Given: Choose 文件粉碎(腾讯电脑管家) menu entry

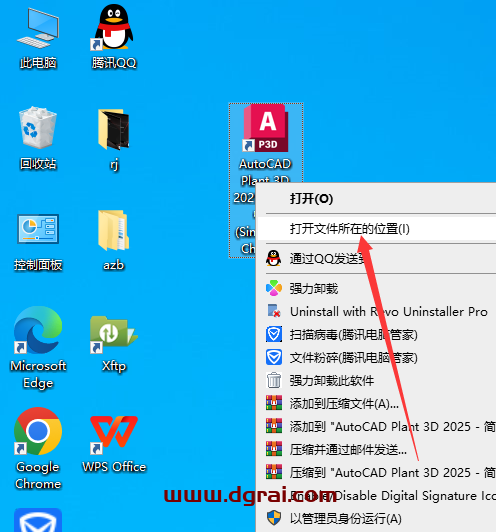Looking at the screenshot, I should (377, 358).
